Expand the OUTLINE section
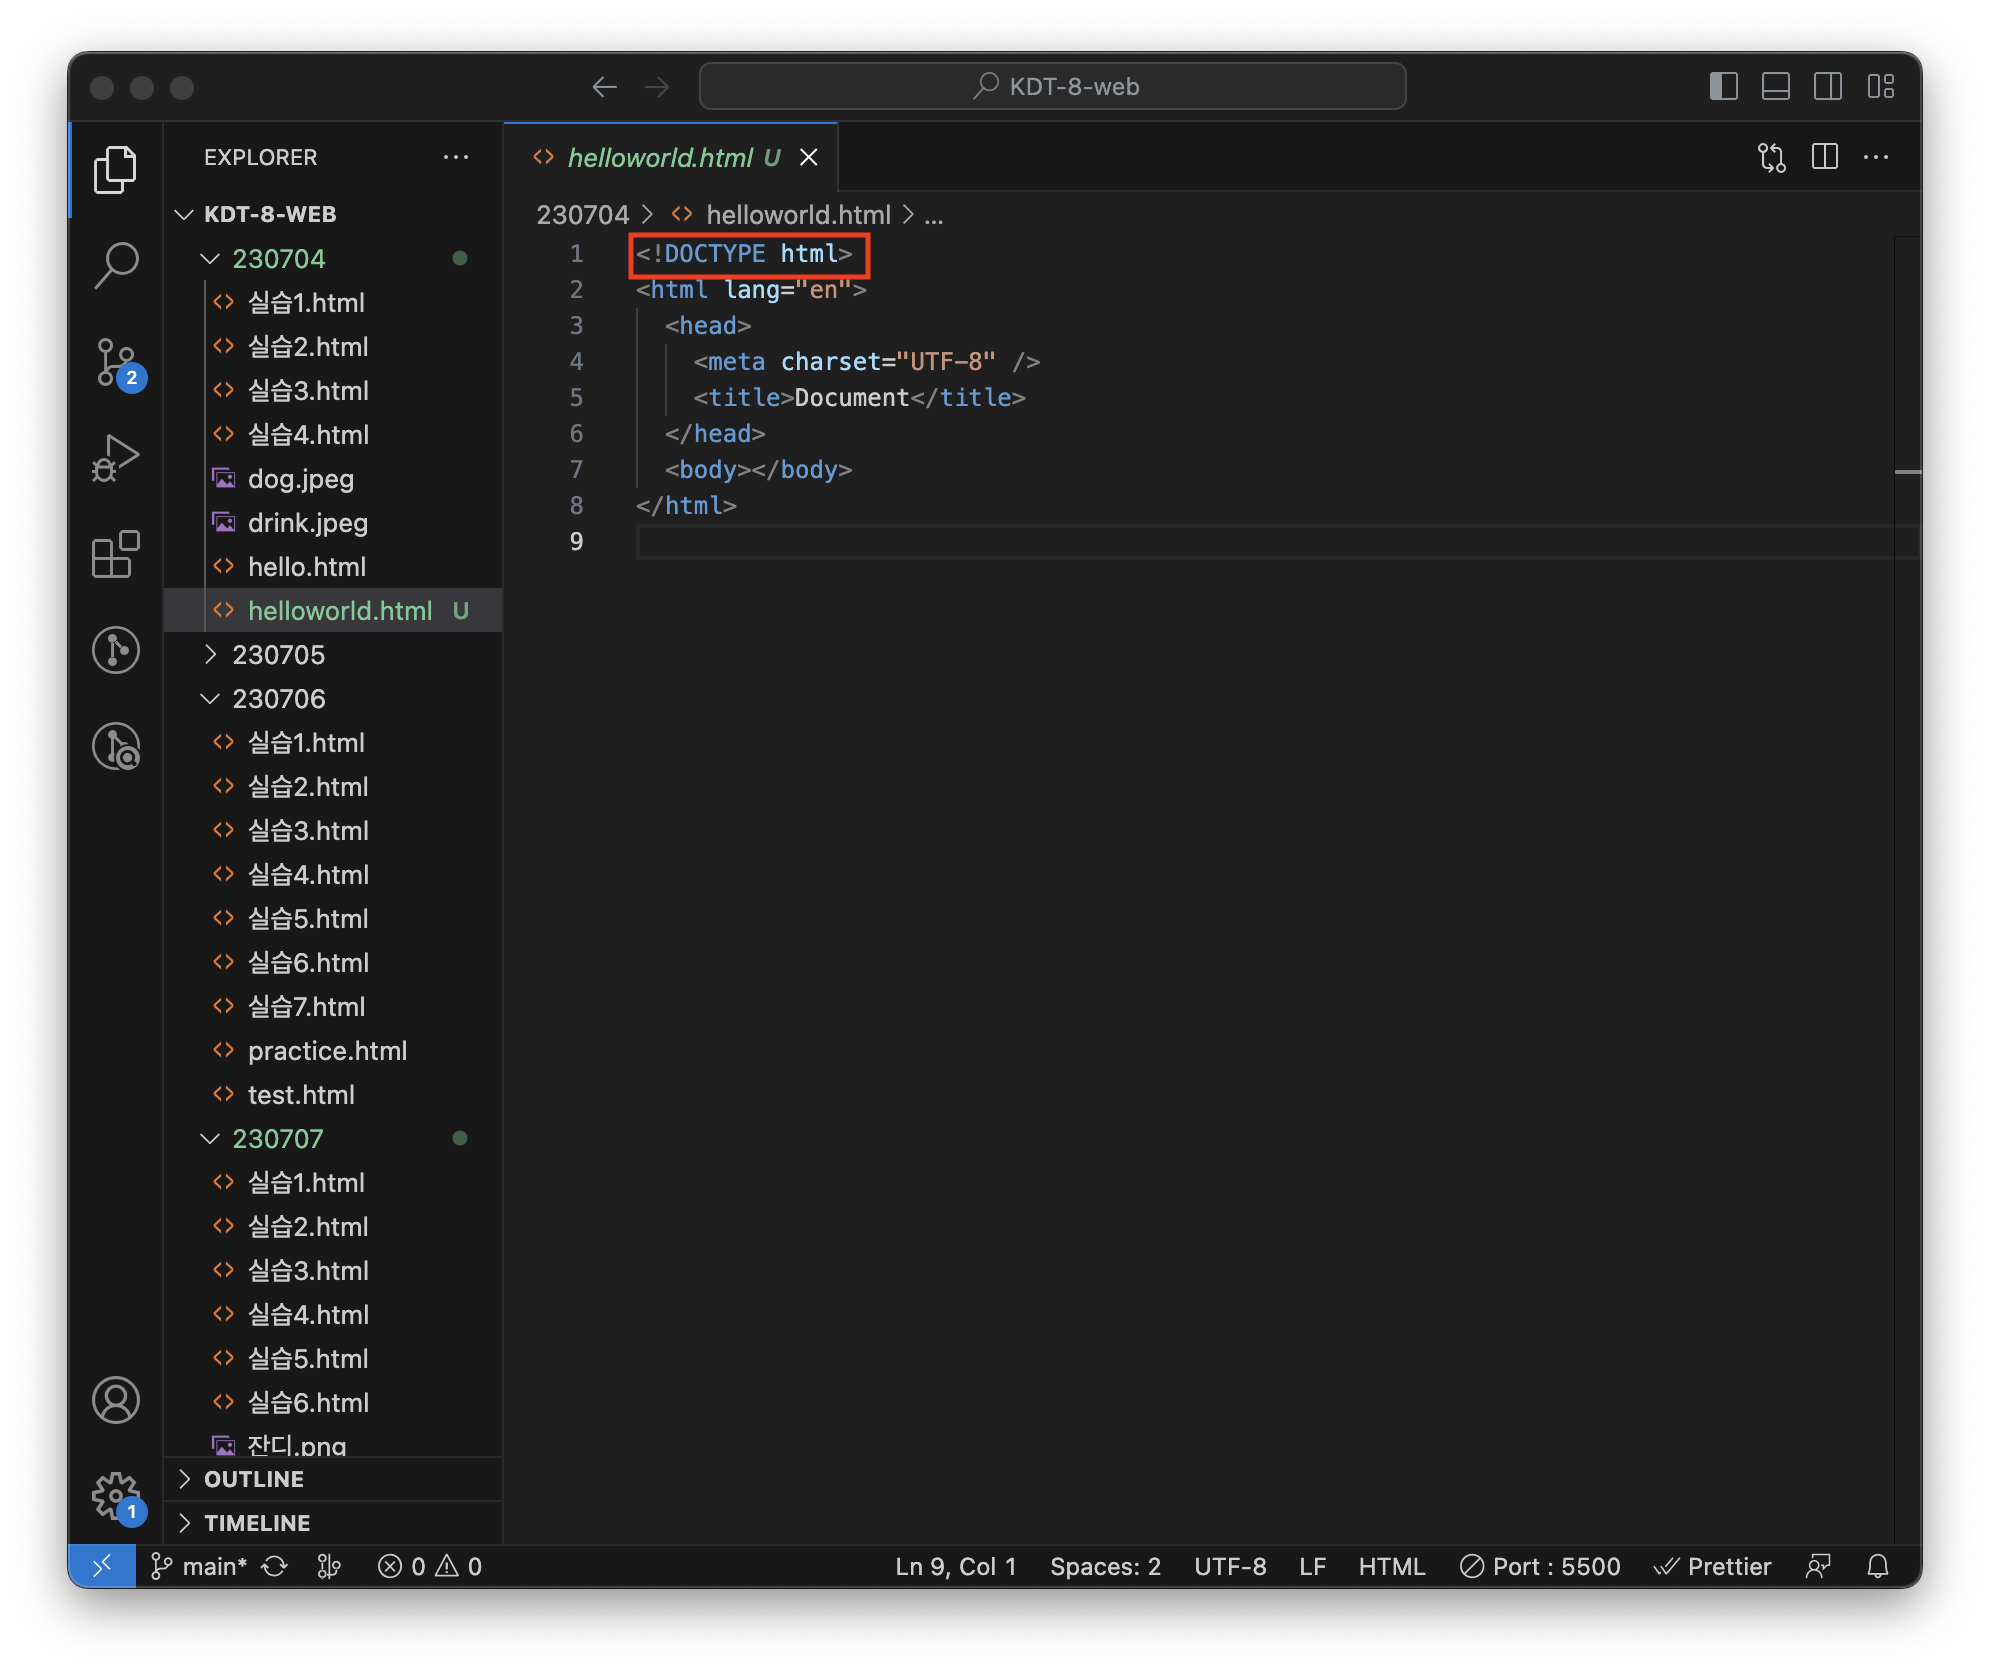Screen dimensions: 1990x1672 pyautogui.click(x=254, y=1479)
